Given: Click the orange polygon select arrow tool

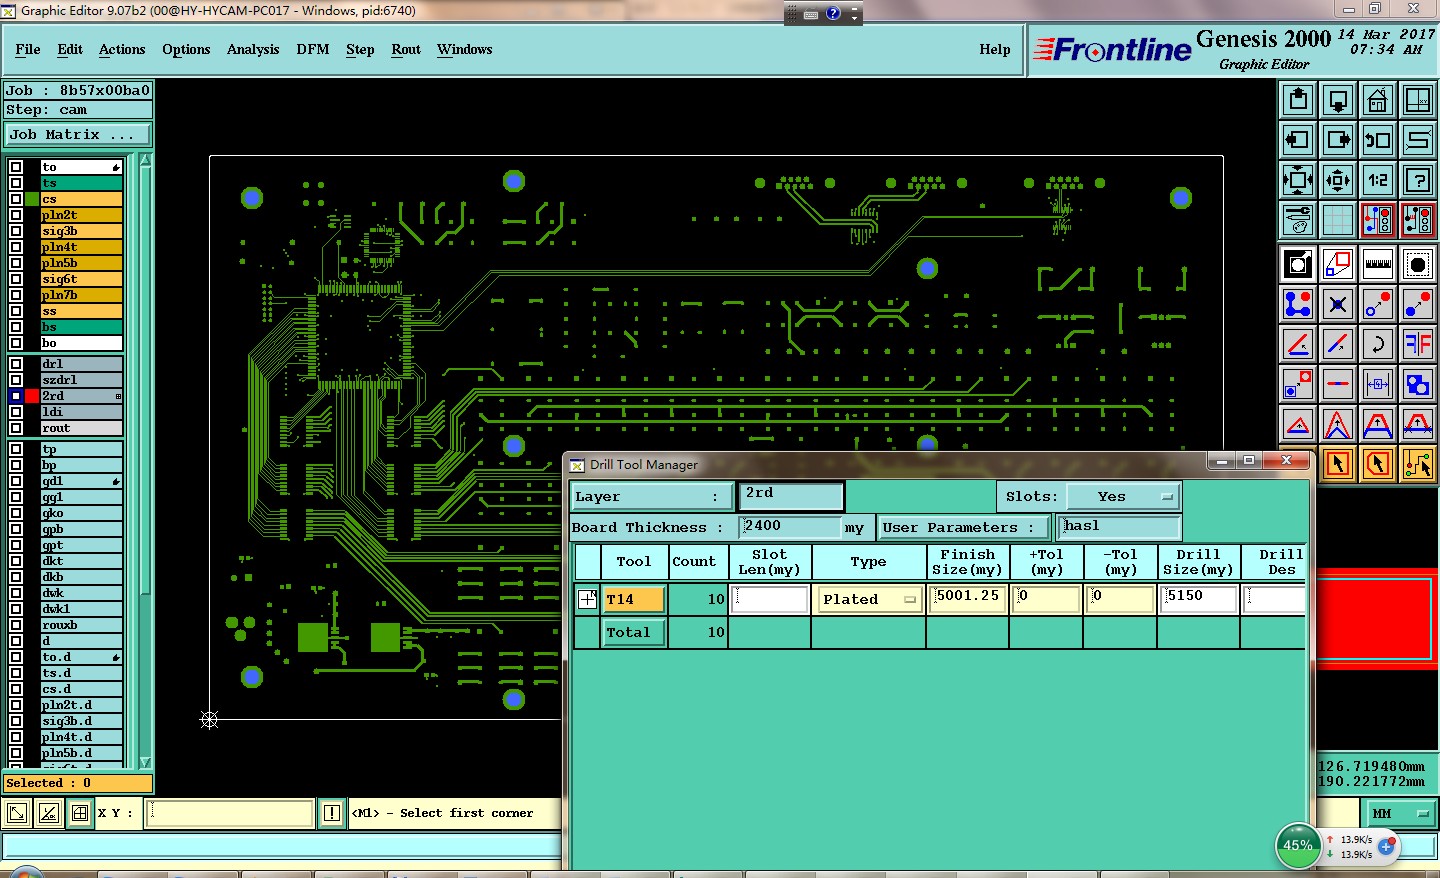Looking at the screenshot, I should (x=1378, y=464).
